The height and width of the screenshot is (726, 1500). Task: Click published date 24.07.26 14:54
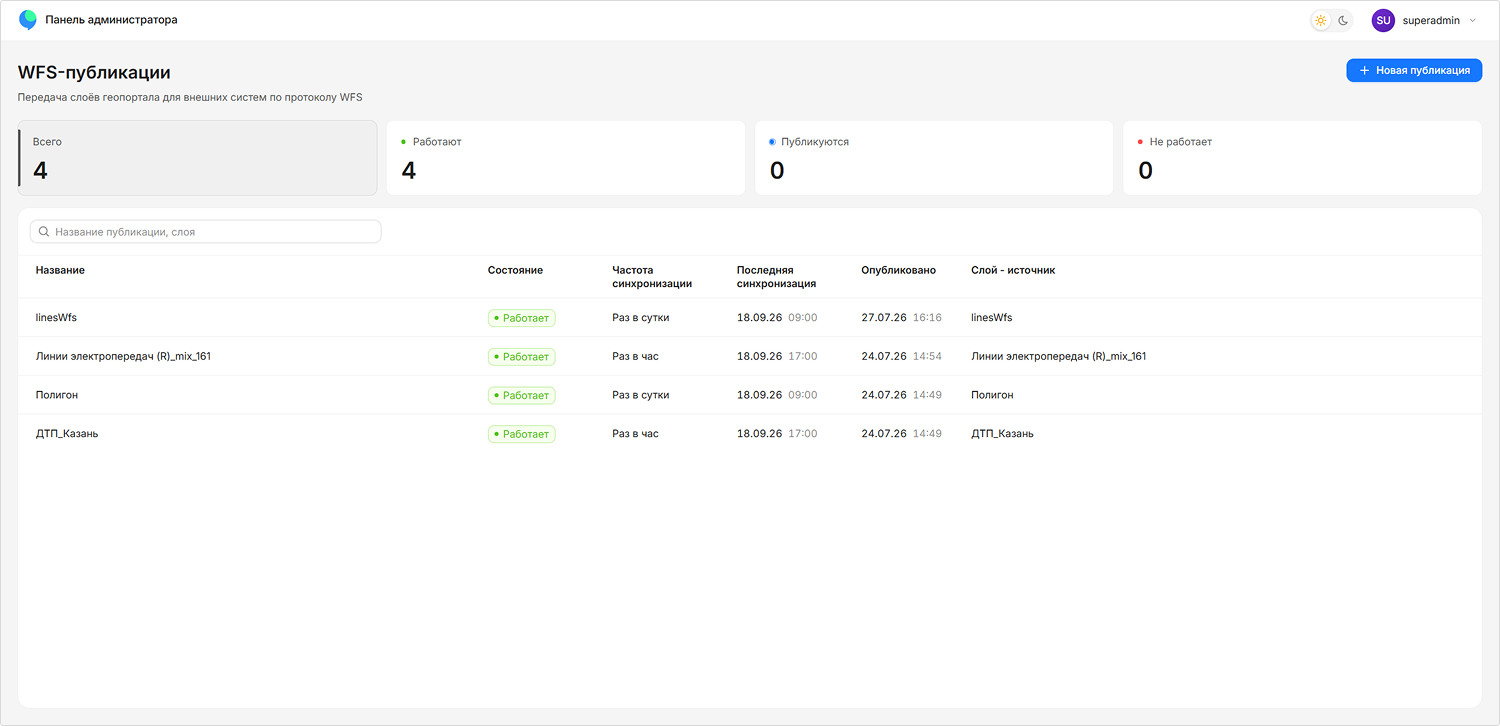(901, 356)
